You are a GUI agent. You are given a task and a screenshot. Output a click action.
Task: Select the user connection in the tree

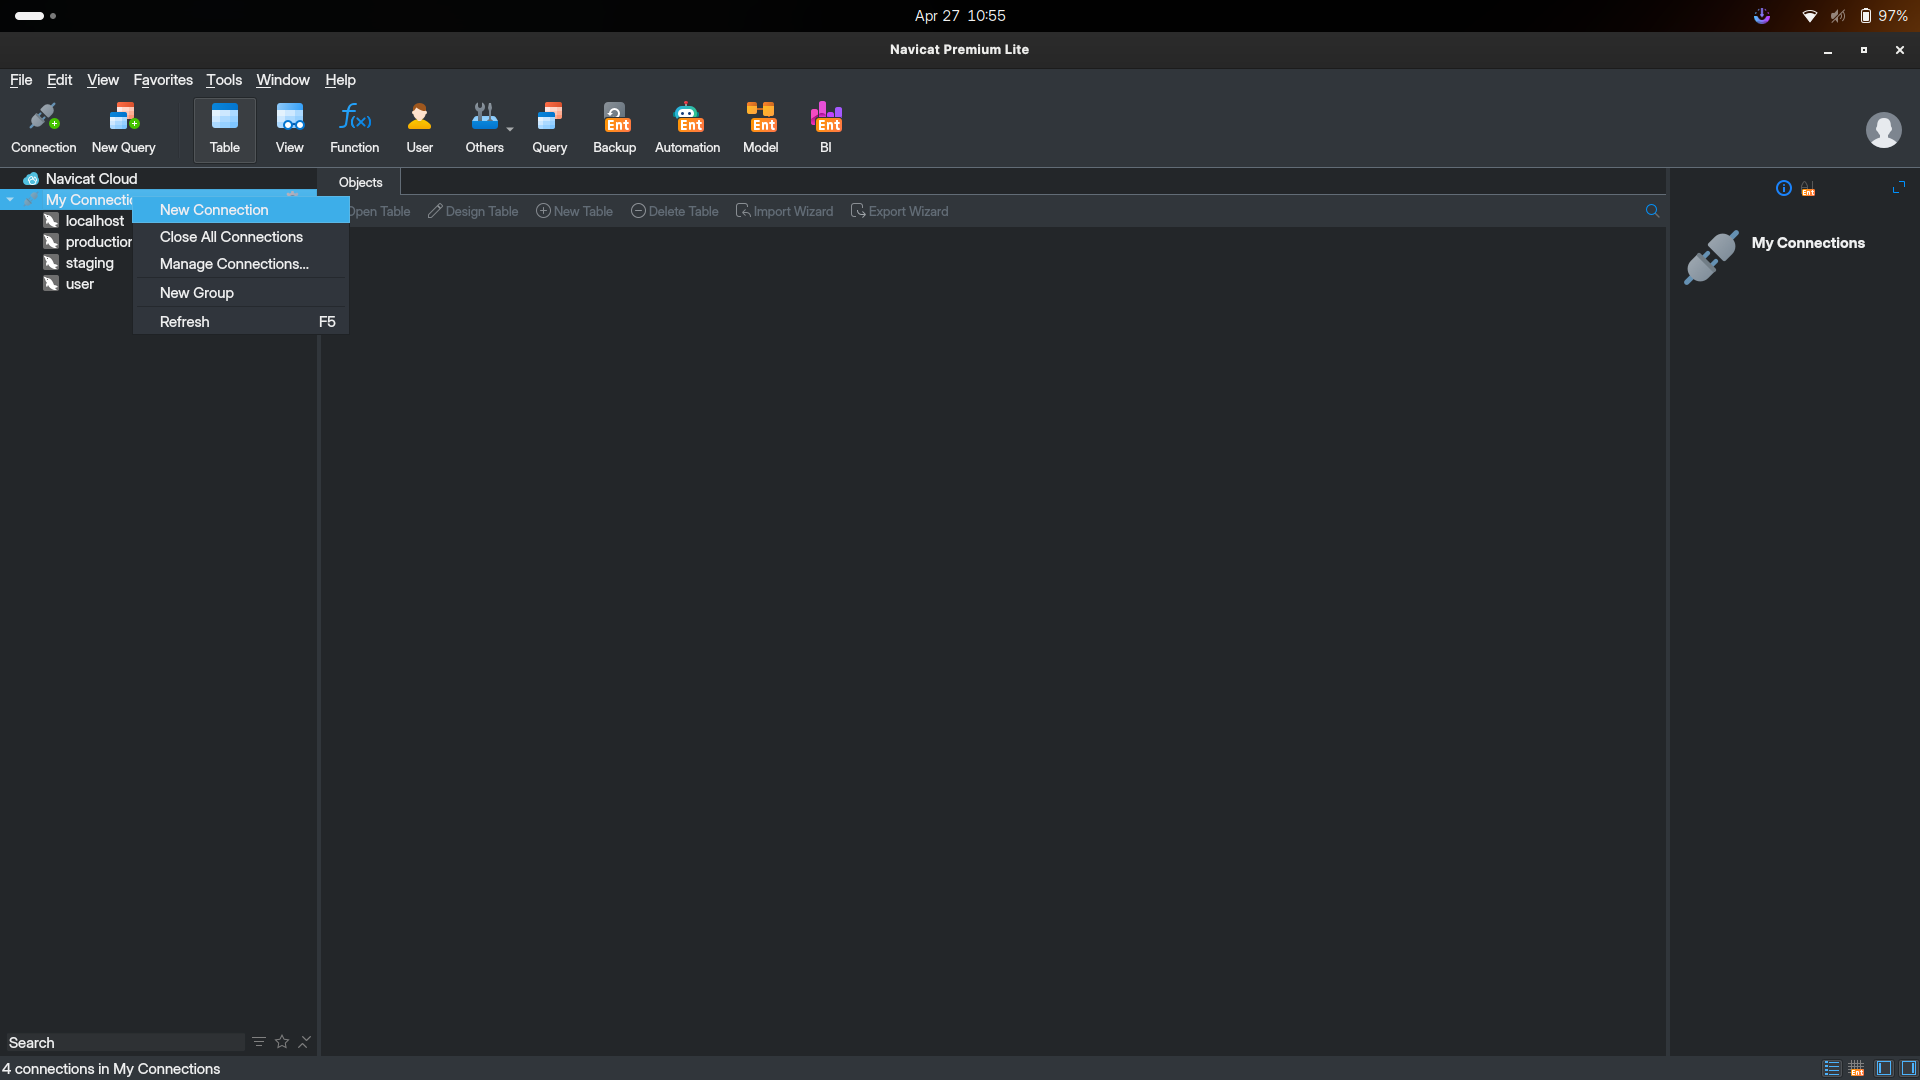[x=70, y=284]
